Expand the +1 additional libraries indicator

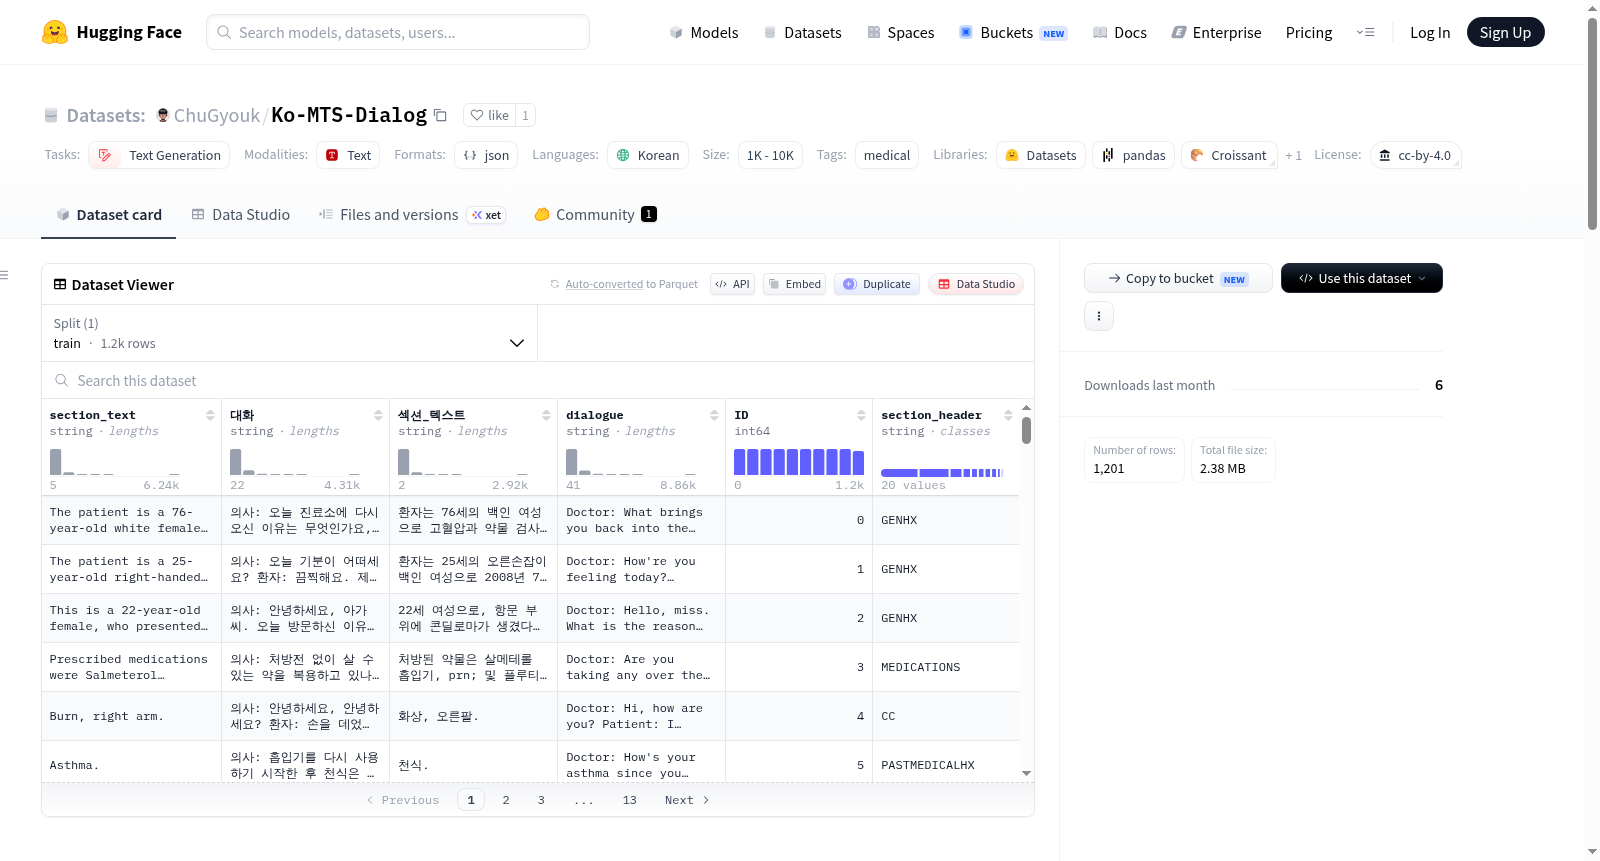coord(1293,155)
